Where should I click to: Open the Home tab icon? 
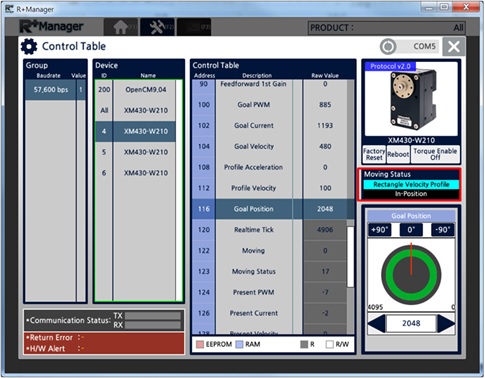[121, 27]
